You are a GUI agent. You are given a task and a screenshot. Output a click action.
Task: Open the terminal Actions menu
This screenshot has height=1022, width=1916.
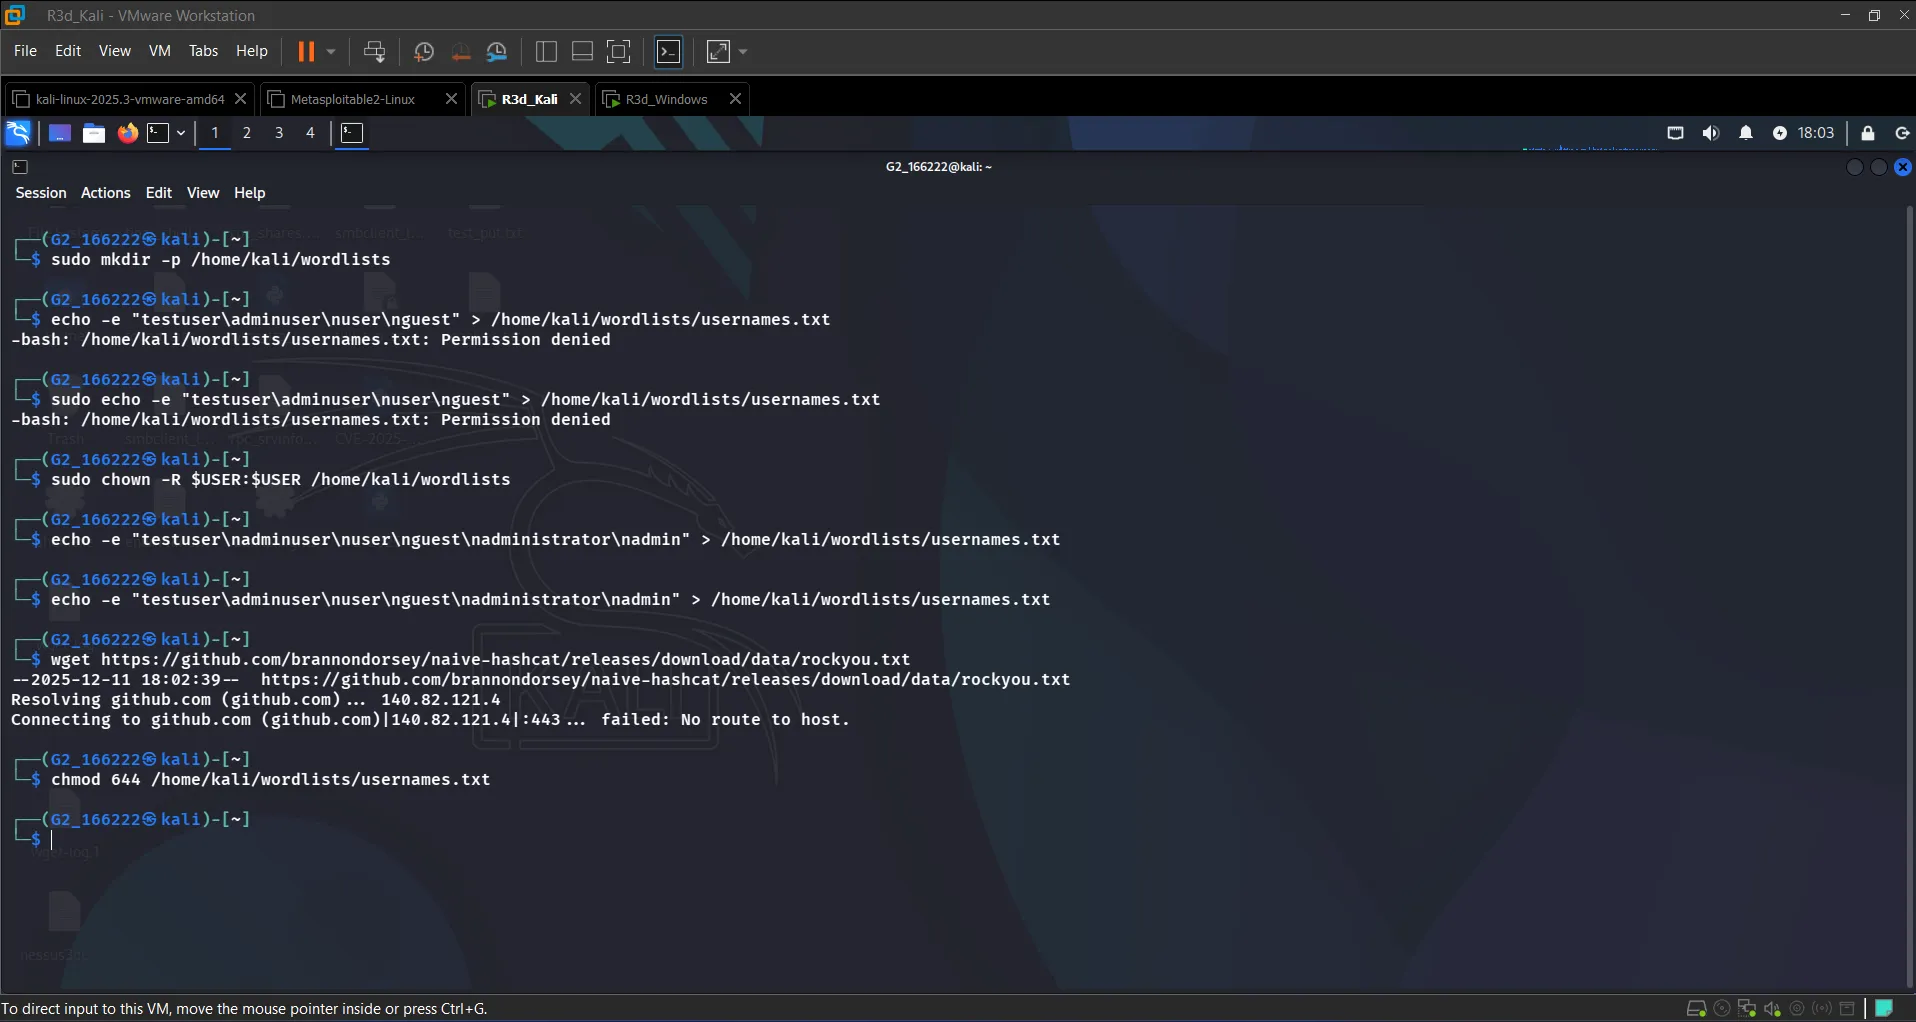point(106,193)
